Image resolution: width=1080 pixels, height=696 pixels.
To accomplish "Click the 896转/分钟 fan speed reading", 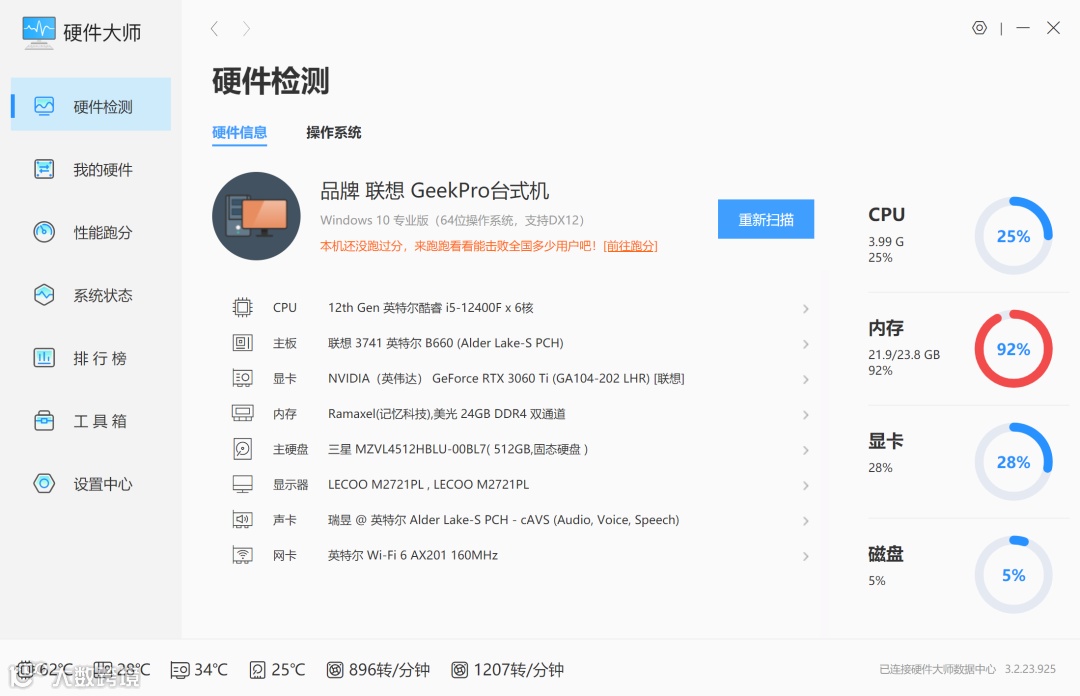I will 389,670.
